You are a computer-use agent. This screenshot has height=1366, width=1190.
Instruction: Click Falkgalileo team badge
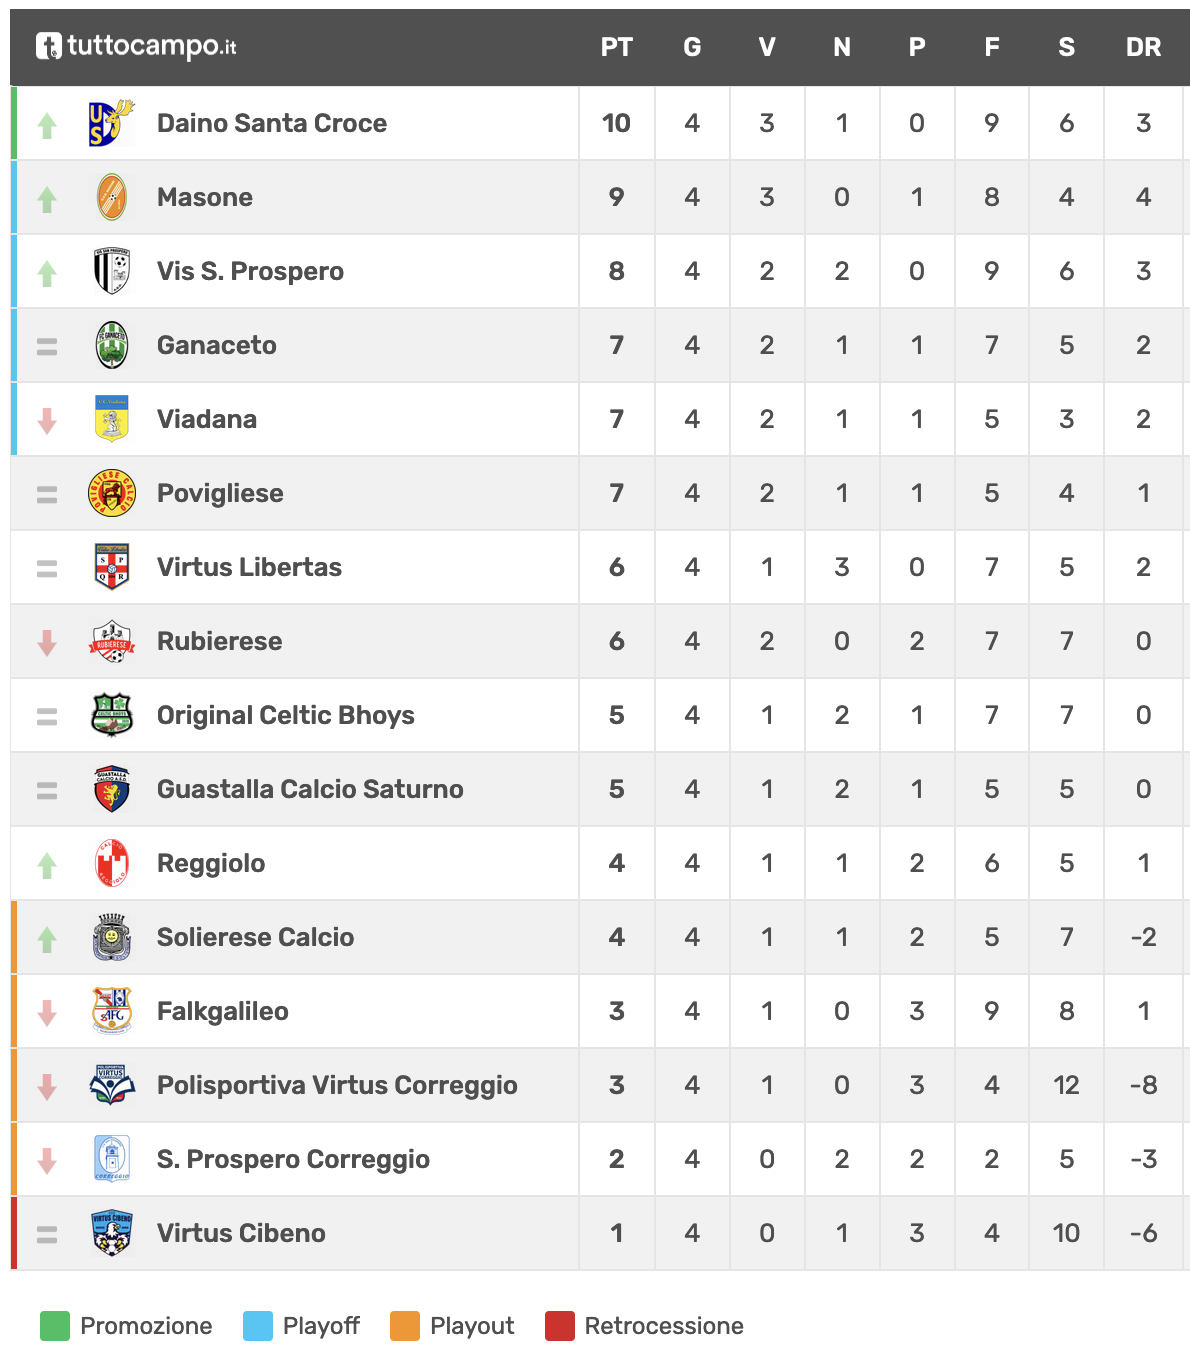pyautogui.click(x=112, y=1011)
